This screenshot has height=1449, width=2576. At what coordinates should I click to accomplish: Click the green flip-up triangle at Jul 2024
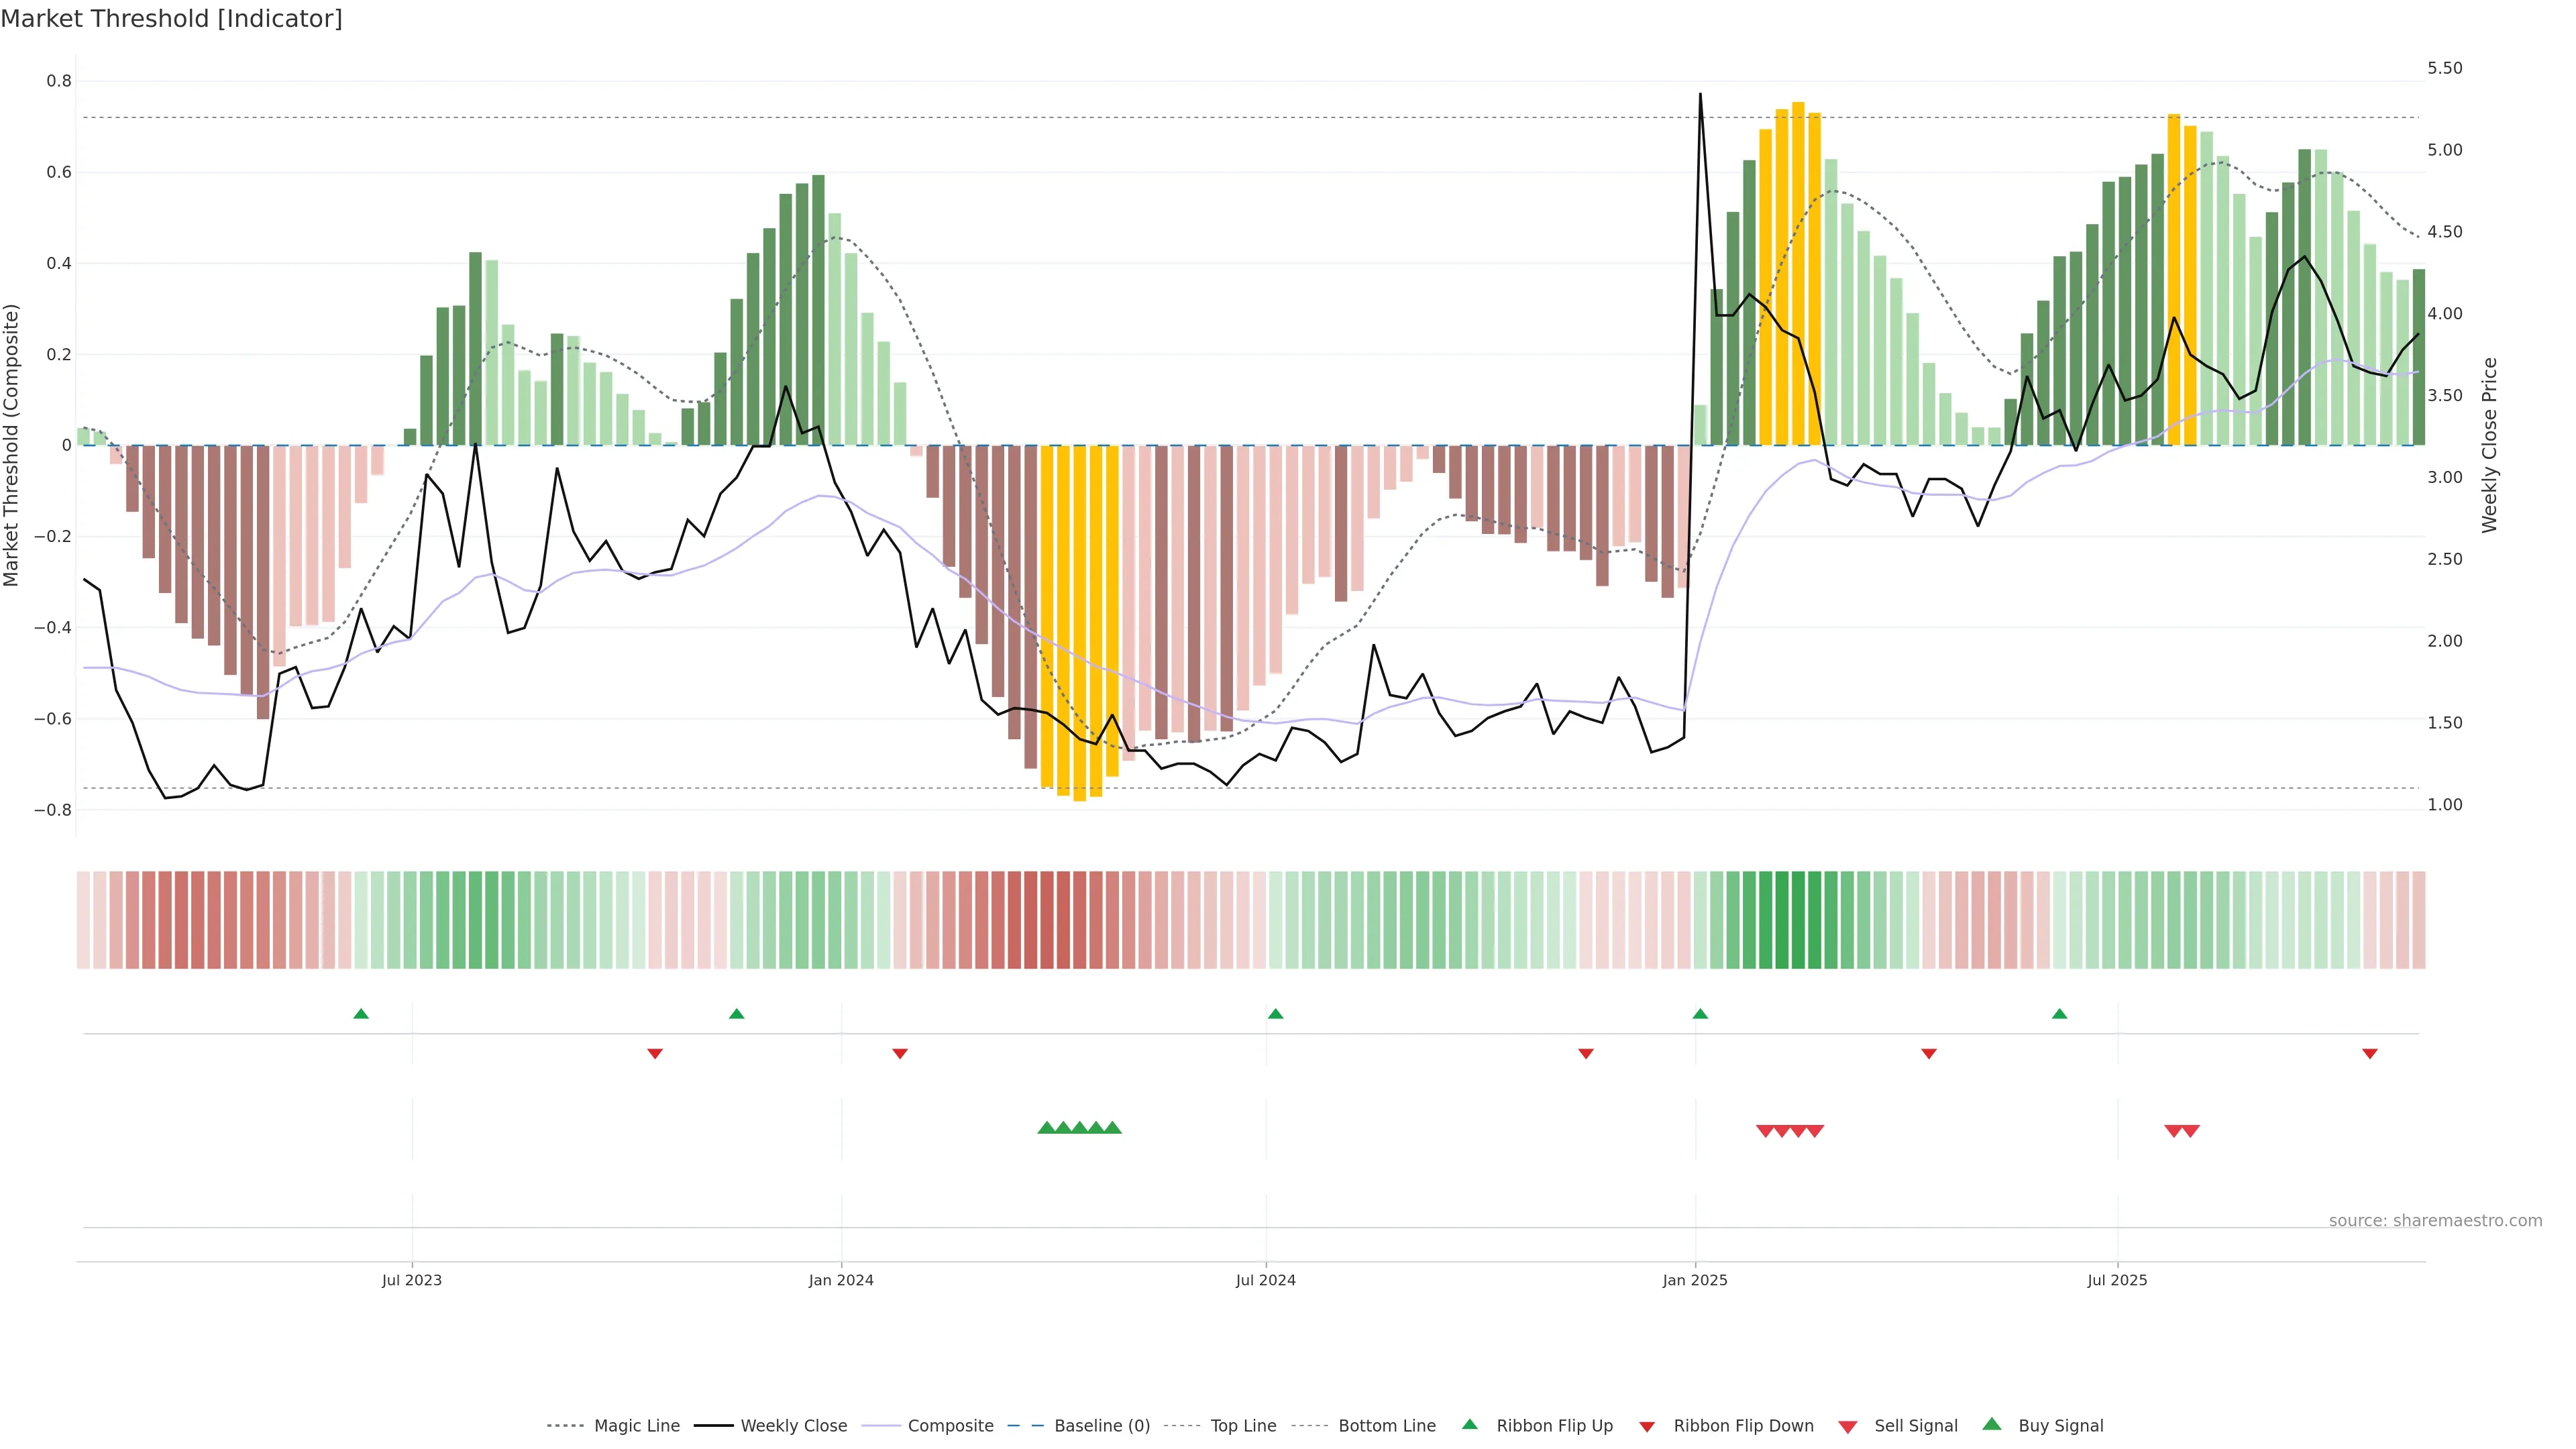[1275, 1014]
